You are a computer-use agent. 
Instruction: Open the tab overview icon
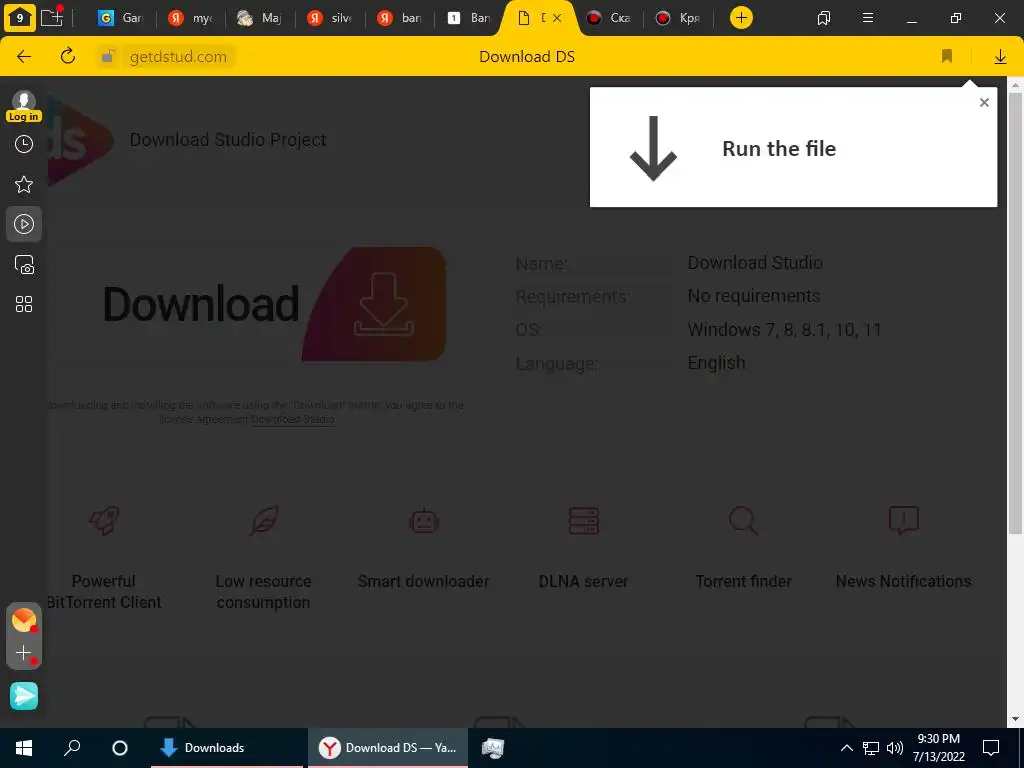824,18
